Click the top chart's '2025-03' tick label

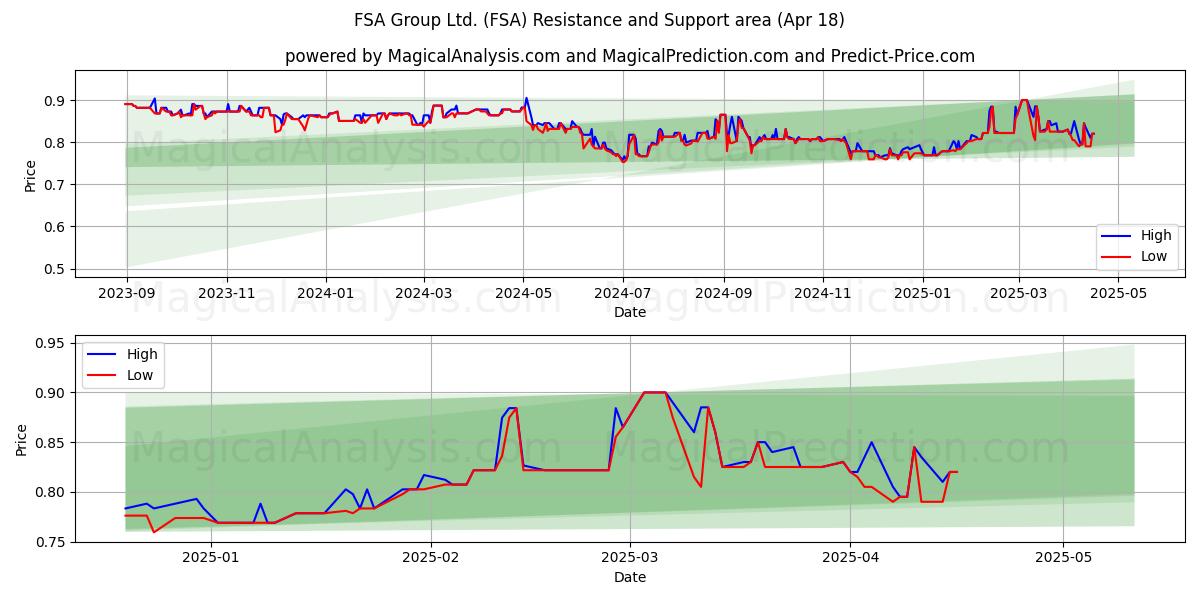tap(1019, 293)
